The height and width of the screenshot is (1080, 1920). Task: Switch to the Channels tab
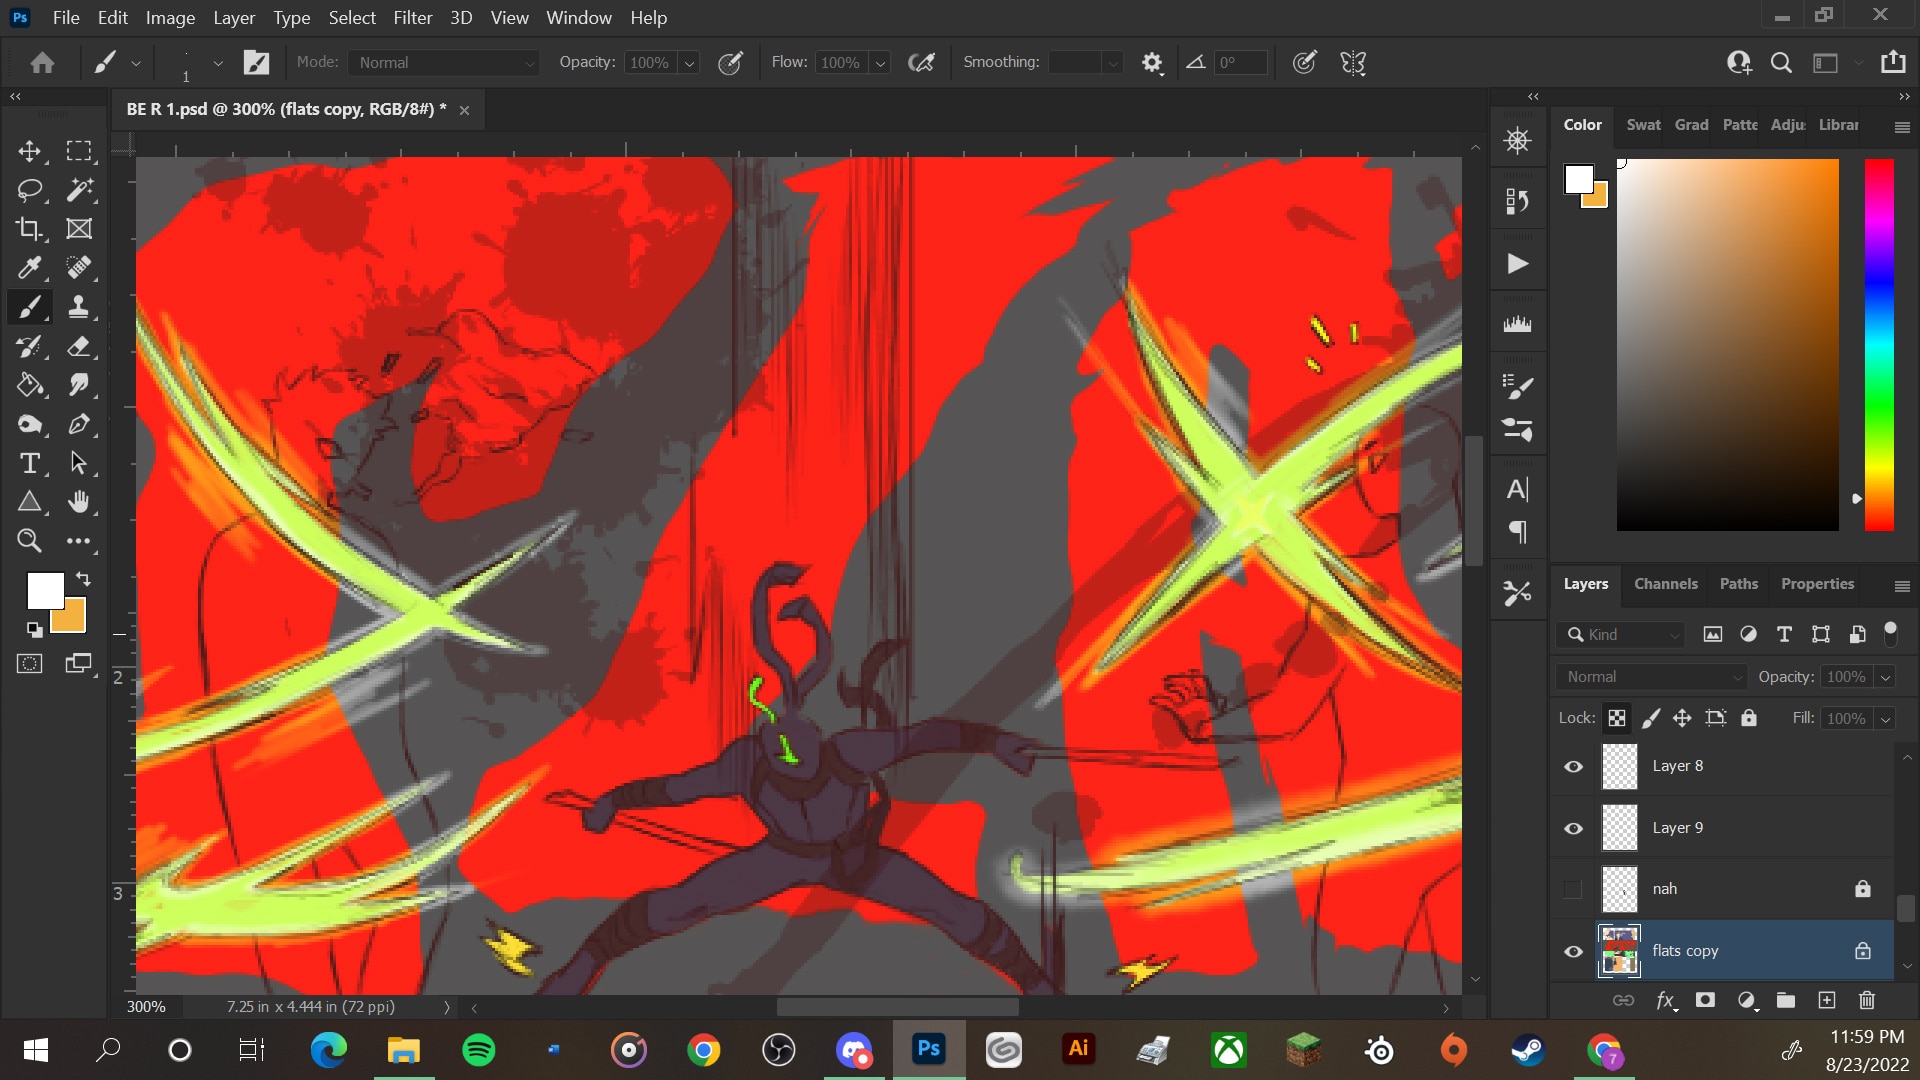click(x=1665, y=584)
